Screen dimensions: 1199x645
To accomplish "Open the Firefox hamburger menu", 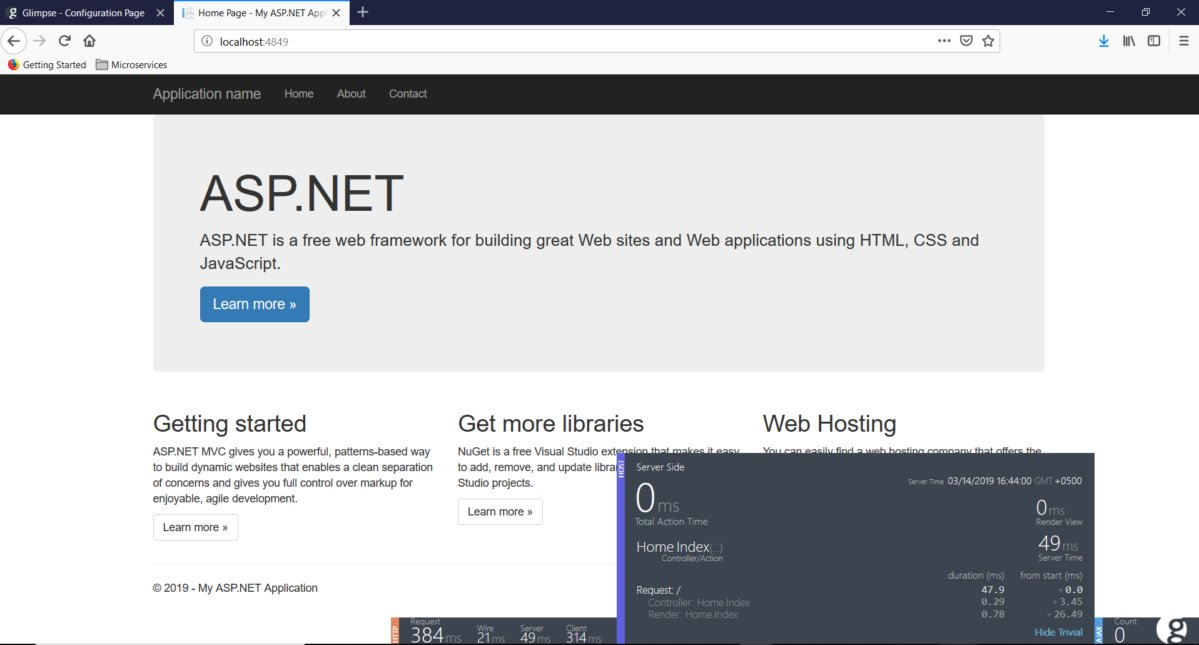I will pyautogui.click(x=1184, y=41).
